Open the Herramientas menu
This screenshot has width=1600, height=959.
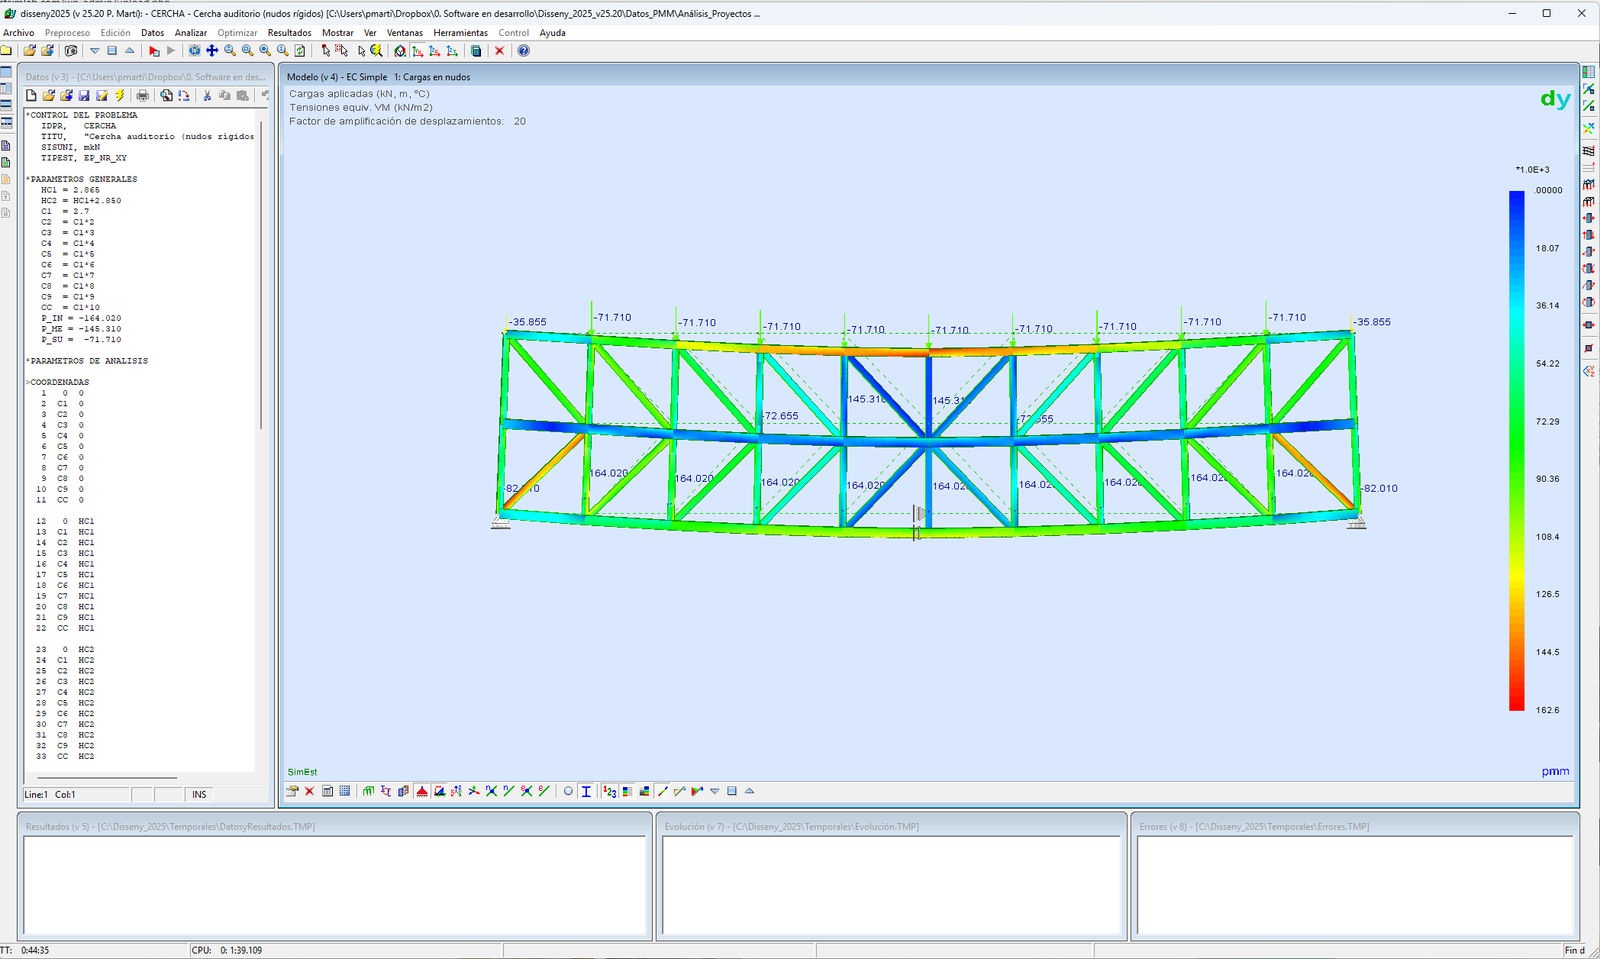tap(460, 33)
